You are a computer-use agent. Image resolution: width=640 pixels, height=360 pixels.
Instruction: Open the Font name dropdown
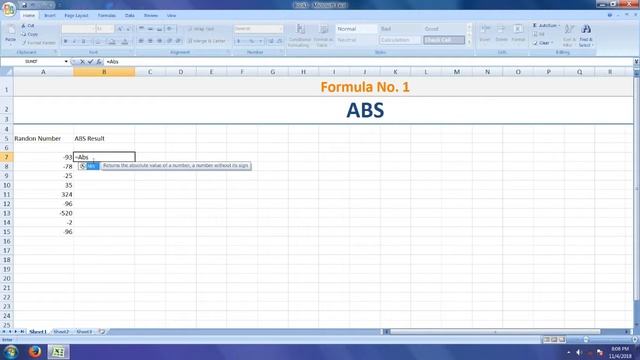coord(92,29)
